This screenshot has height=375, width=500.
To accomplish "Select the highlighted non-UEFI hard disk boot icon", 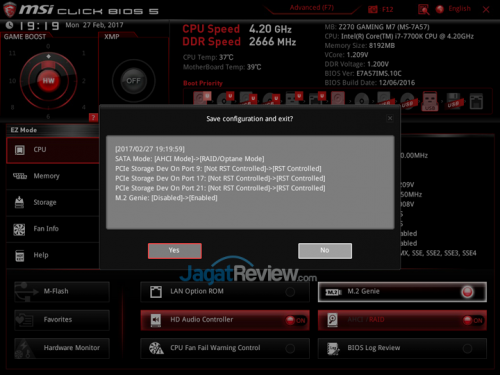I will [338, 99].
